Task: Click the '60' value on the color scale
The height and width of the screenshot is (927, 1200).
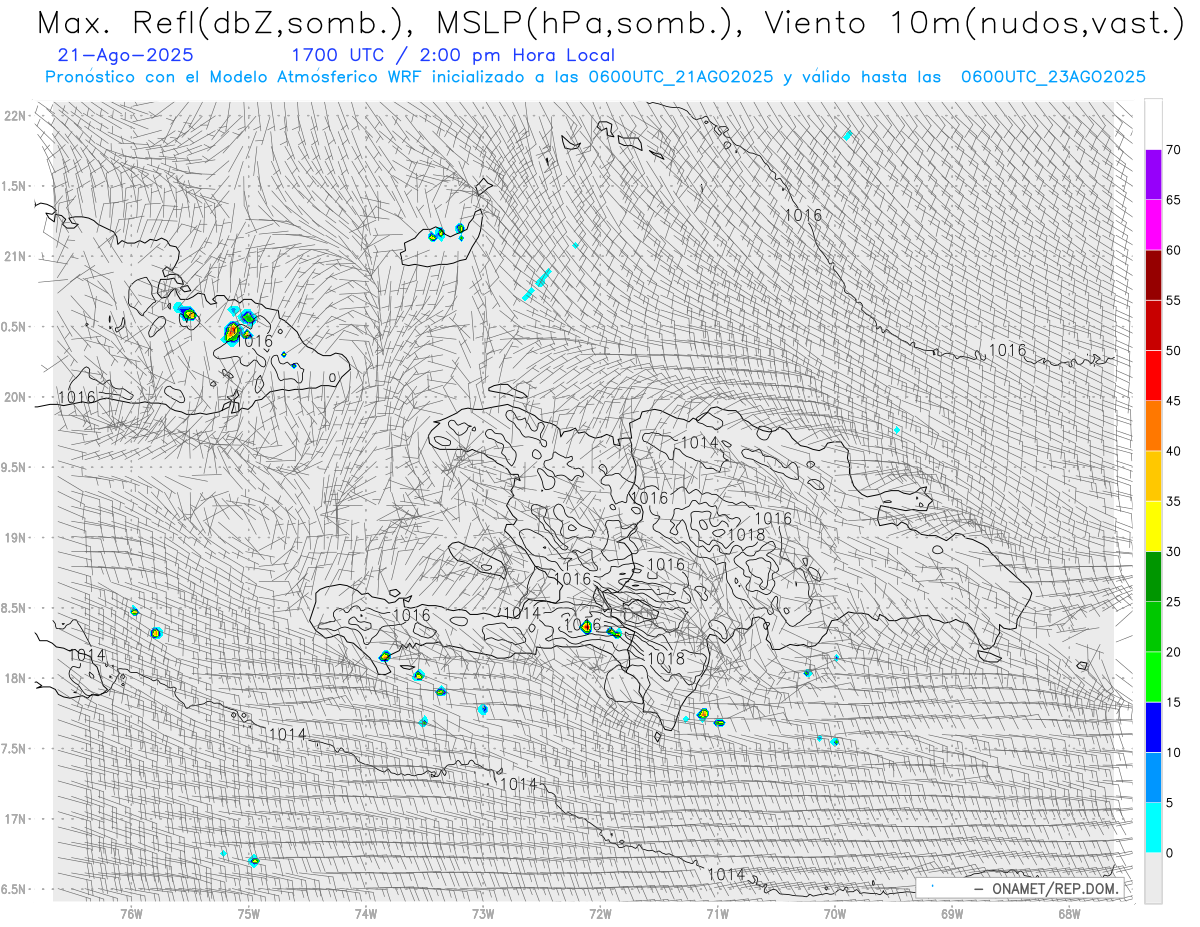Action: pos(1173,250)
